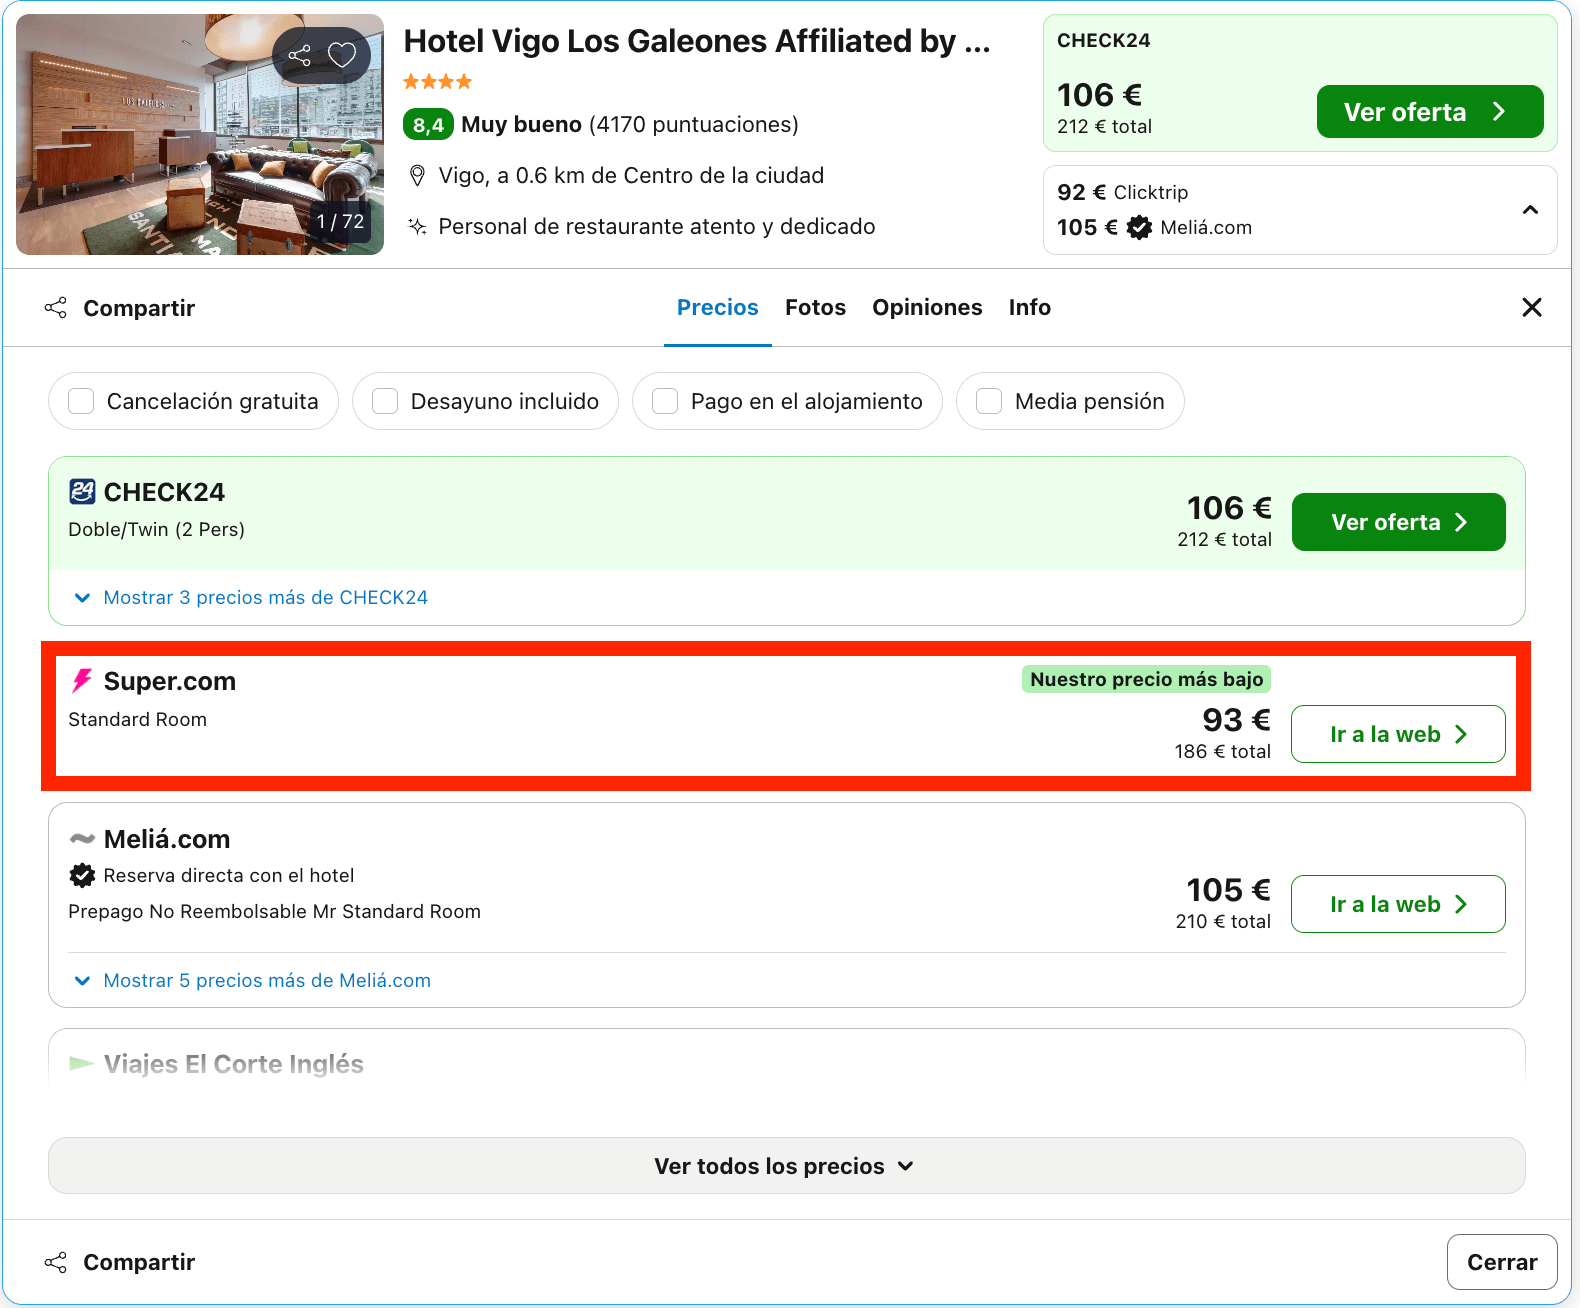
Task: Click the verified badge in top Meliá.com price
Action: pyautogui.click(x=1139, y=228)
